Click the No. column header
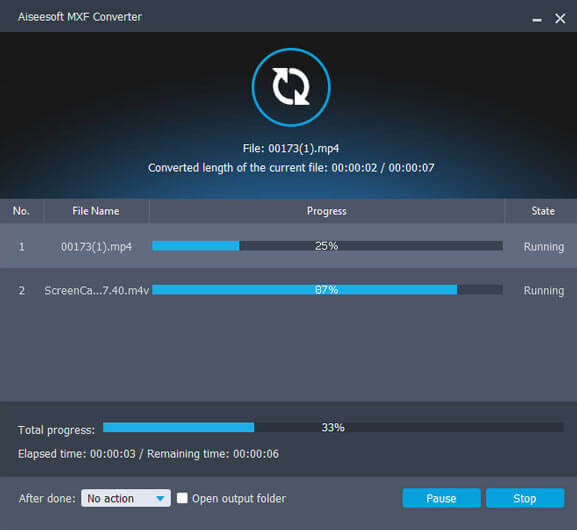The image size is (577, 530). tap(21, 211)
